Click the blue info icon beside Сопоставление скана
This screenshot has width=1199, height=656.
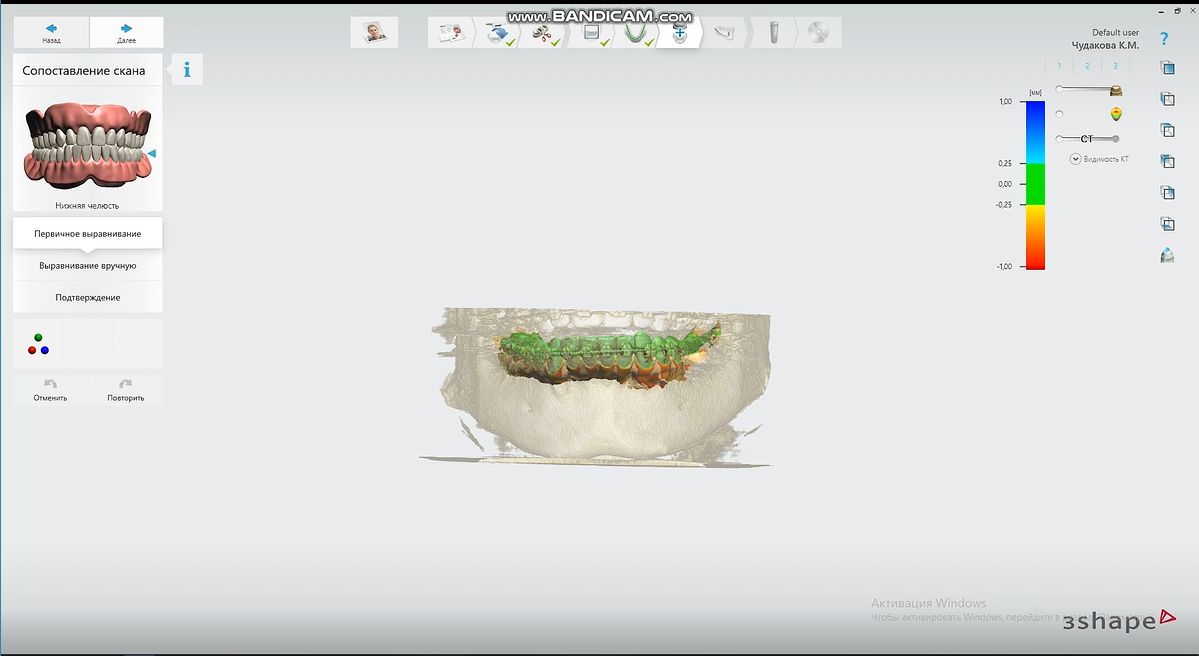click(x=187, y=70)
